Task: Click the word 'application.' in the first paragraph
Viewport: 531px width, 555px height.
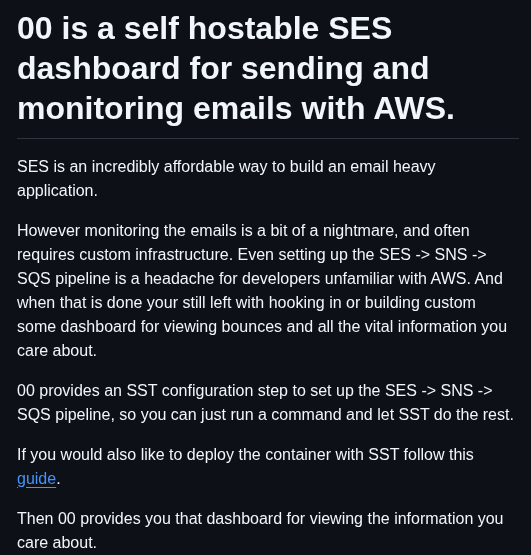Action: [57, 191]
